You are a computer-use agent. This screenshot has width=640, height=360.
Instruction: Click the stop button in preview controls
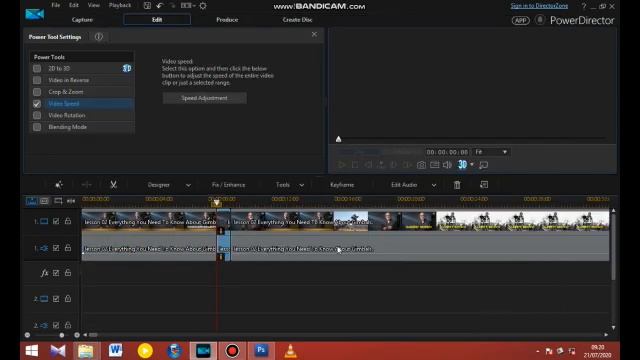[355, 165]
